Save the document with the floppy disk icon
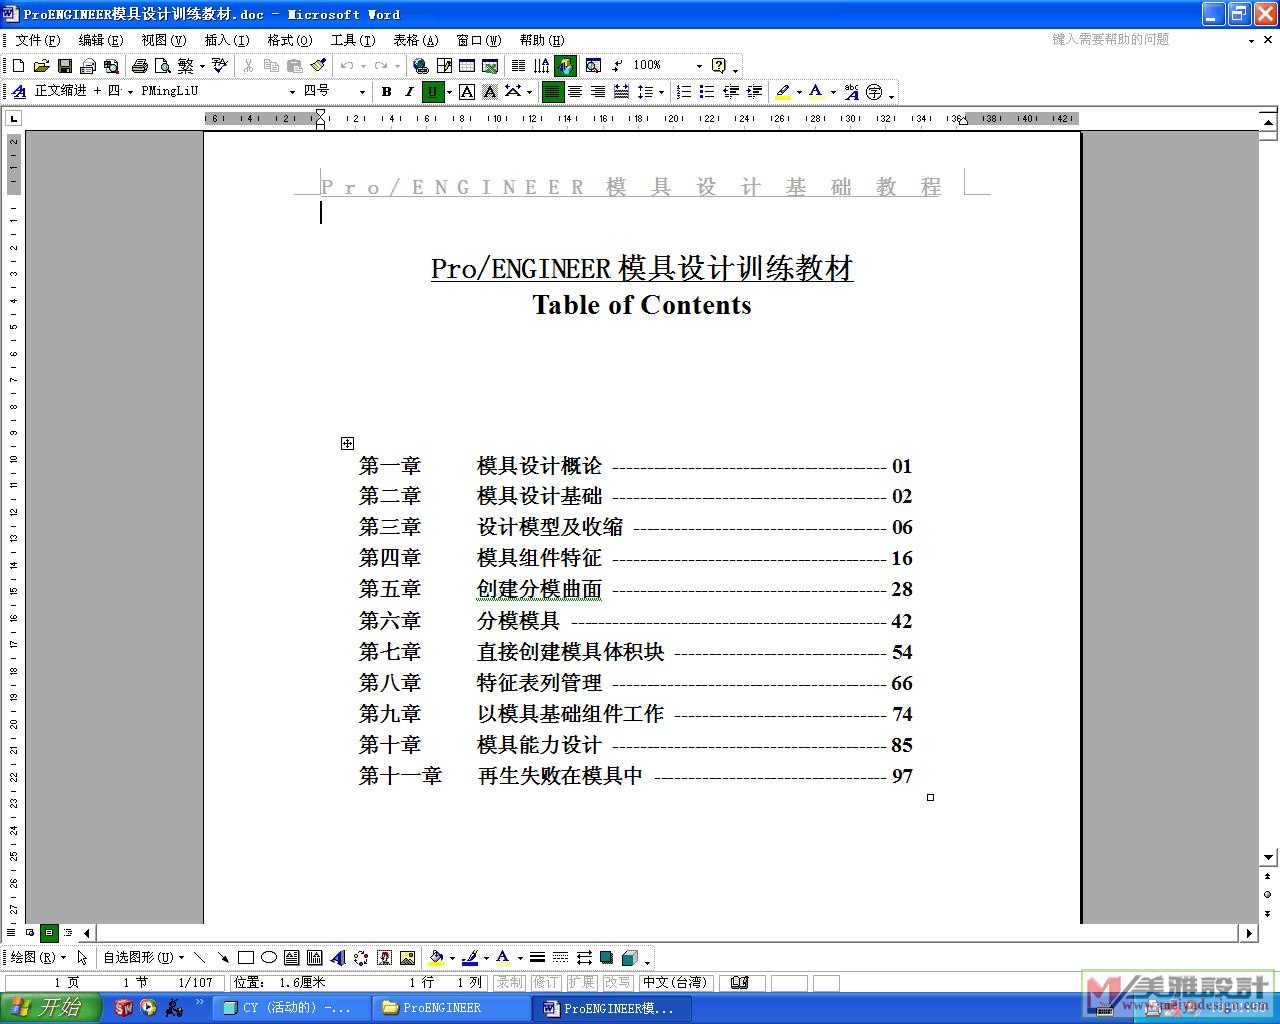1280x1024 pixels. click(64, 66)
